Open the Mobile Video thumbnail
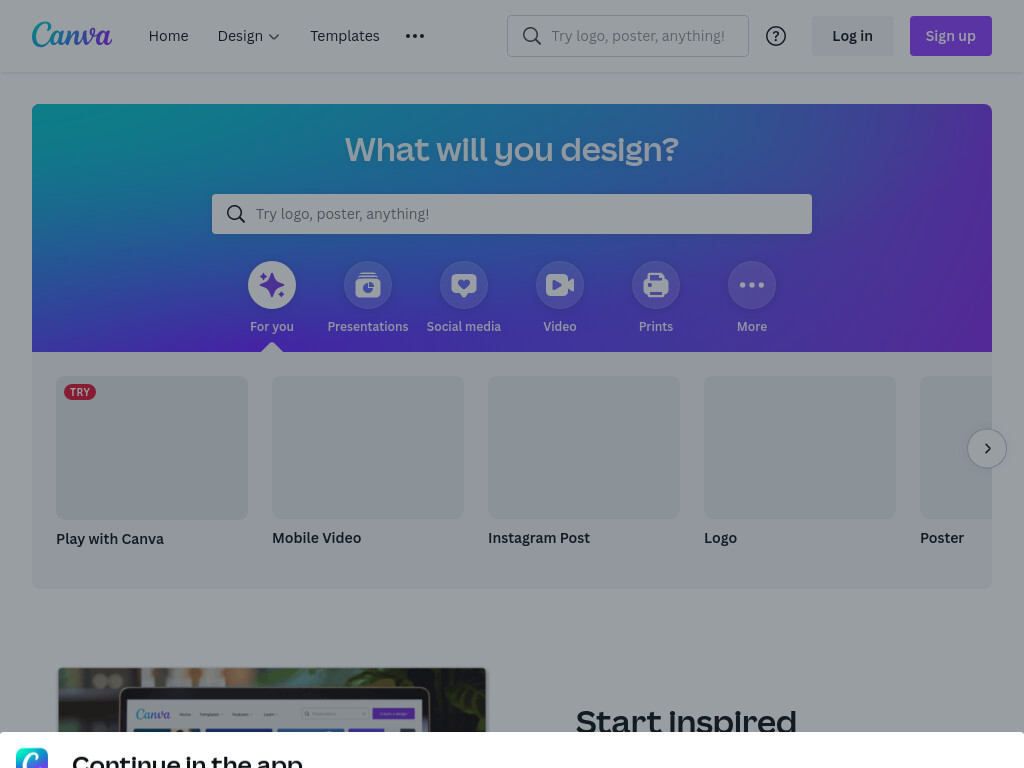1024x768 pixels. point(368,447)
